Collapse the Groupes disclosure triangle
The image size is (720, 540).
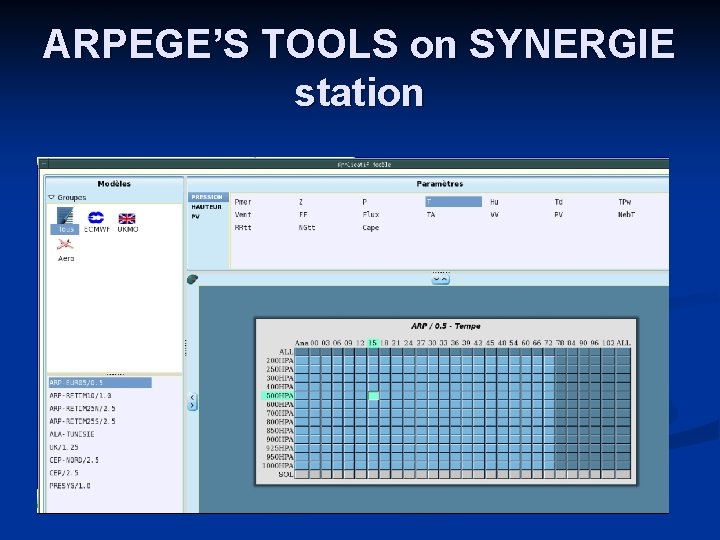51,197
